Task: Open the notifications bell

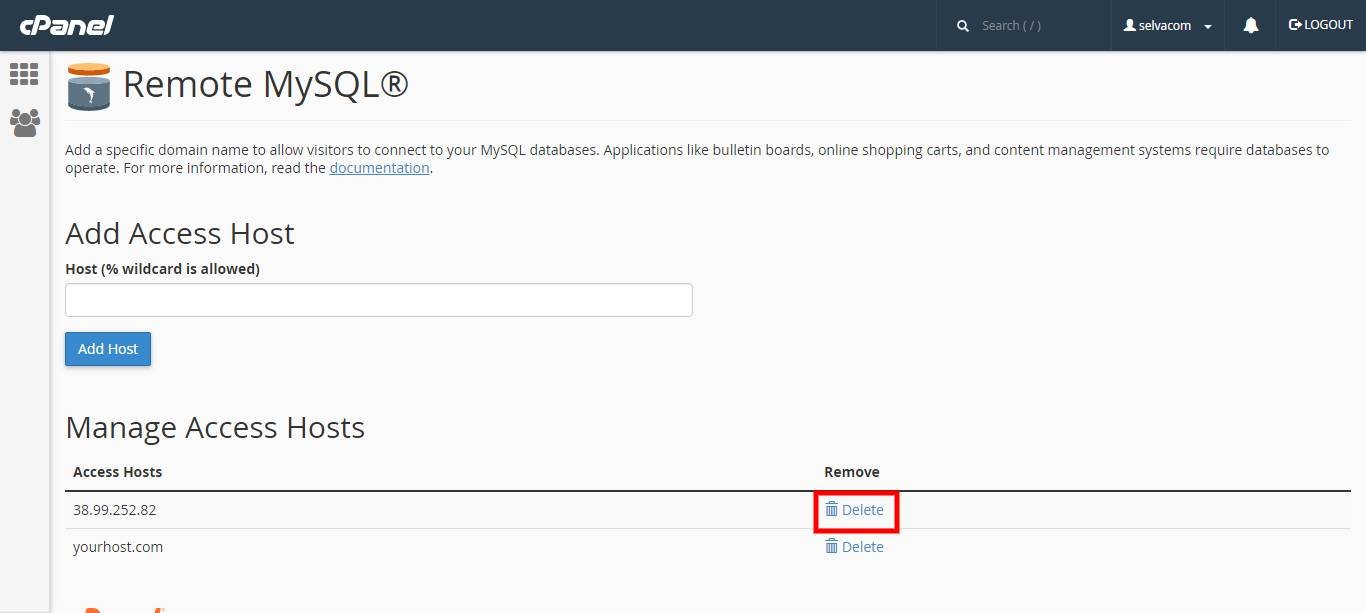Action: pos(1250,26)
